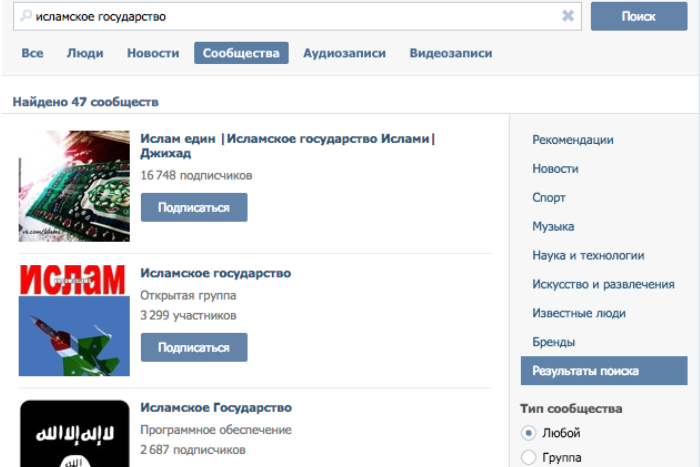Open the carpet thumbnail of first community
Image resolution: width=700 pixels, height=467 pixels.
click(74, 186)
